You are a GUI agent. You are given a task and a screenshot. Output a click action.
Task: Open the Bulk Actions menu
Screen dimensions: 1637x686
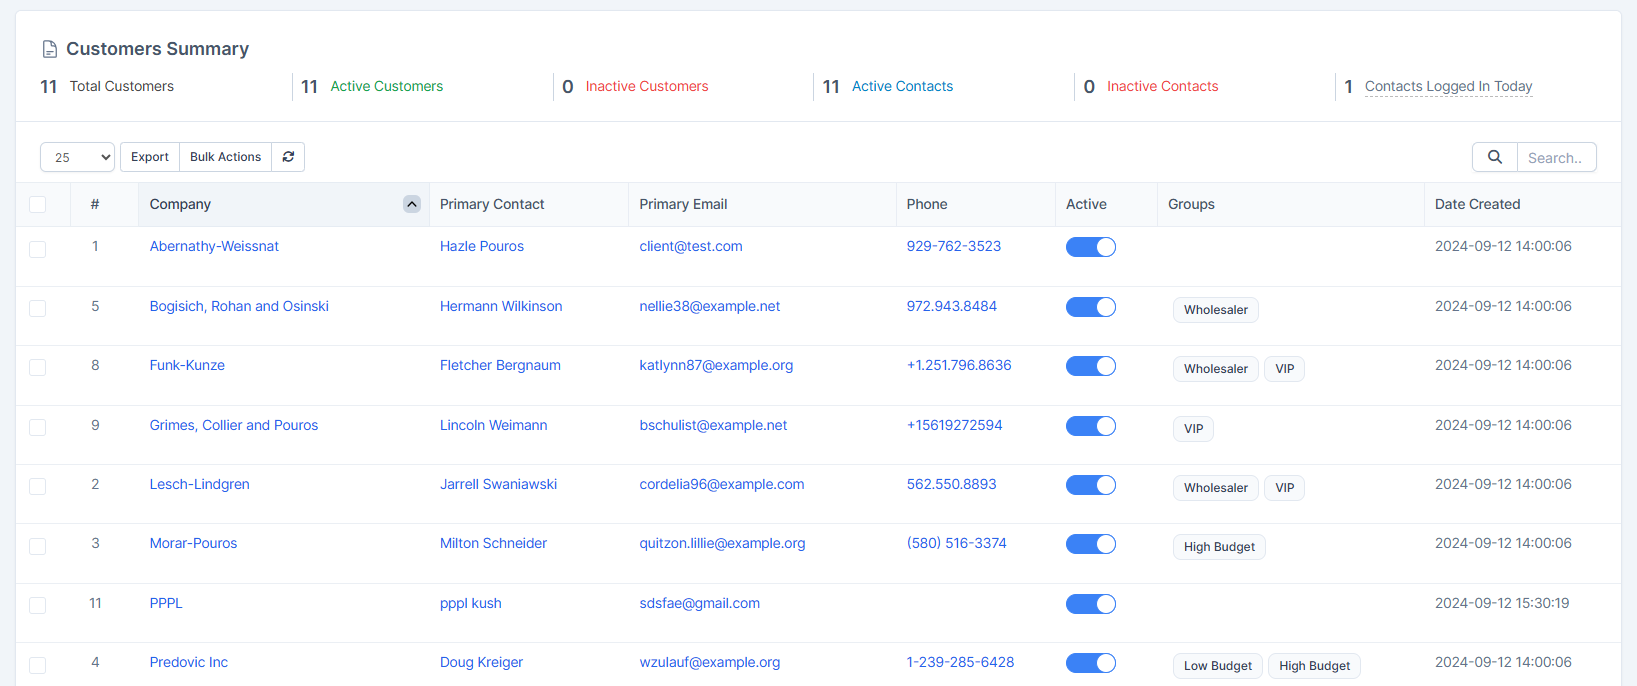(225, 157)
